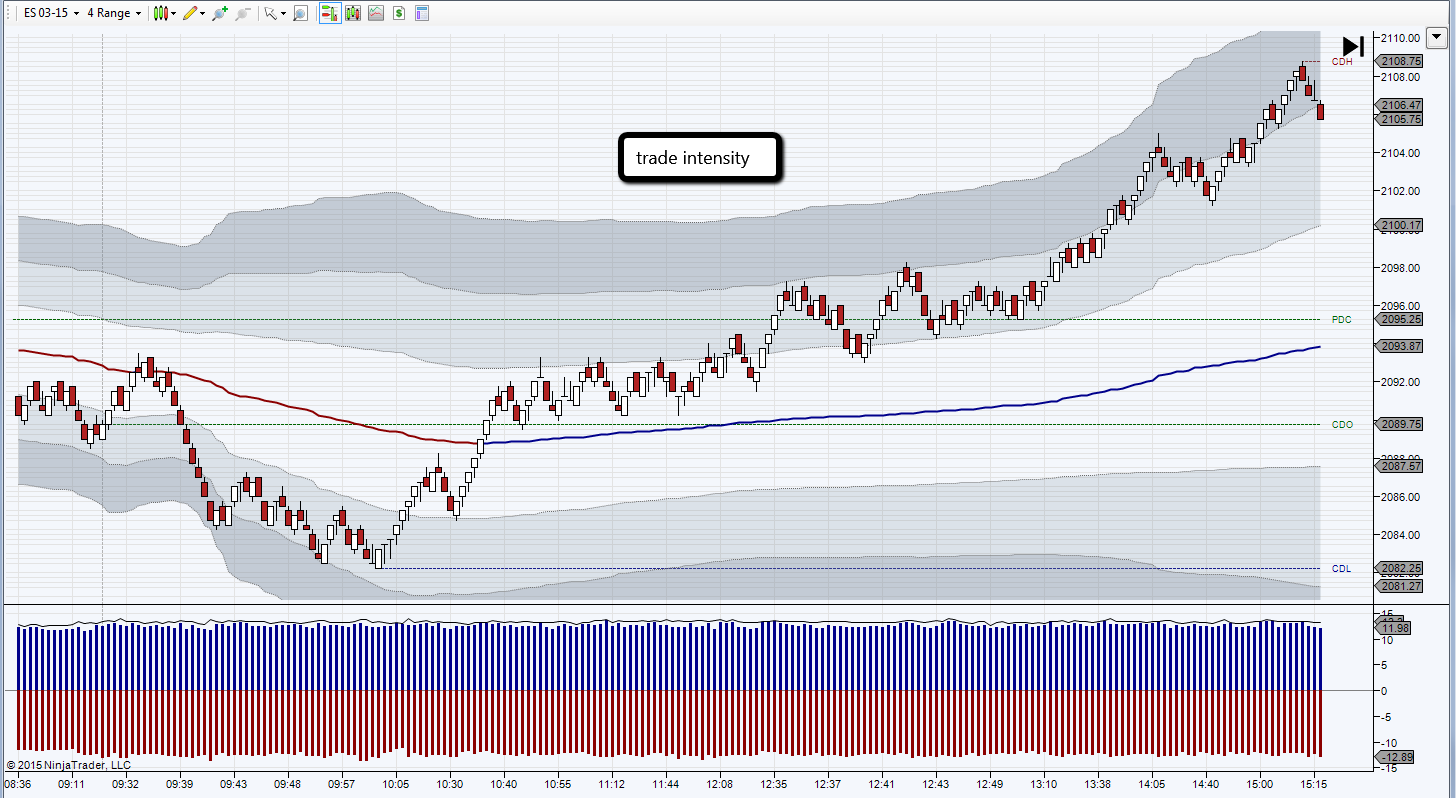This screenshot has height=798, width=1456.
Task: Open the 4 Range interval selector
Action: coord(114,13)
